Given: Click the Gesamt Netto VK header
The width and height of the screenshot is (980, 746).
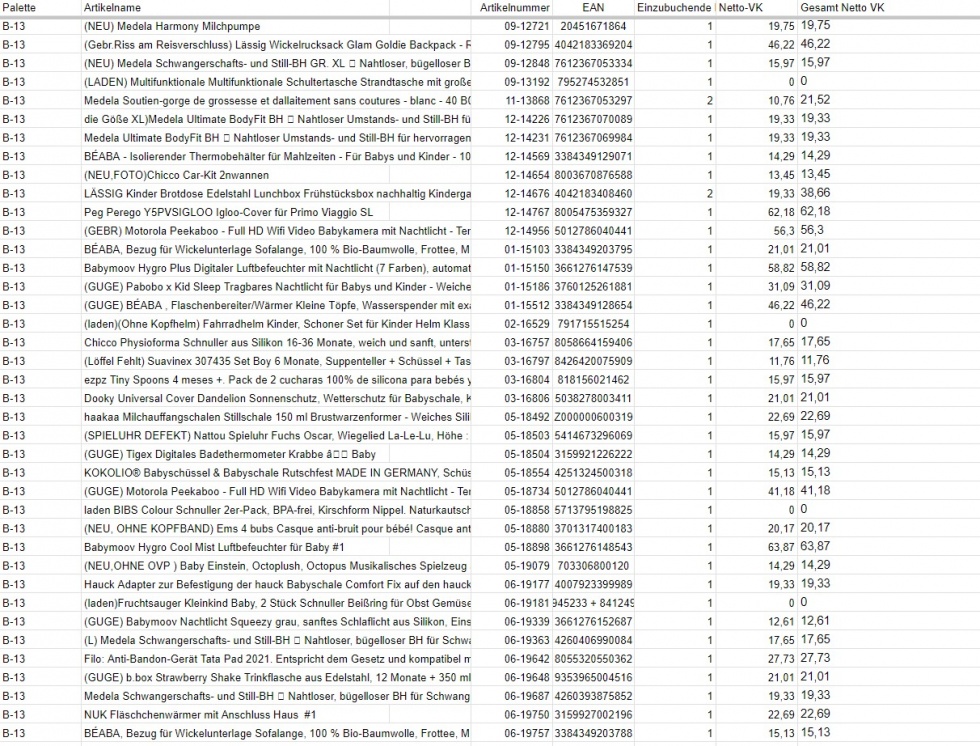Looking at the screenshot, I should 842,7.
